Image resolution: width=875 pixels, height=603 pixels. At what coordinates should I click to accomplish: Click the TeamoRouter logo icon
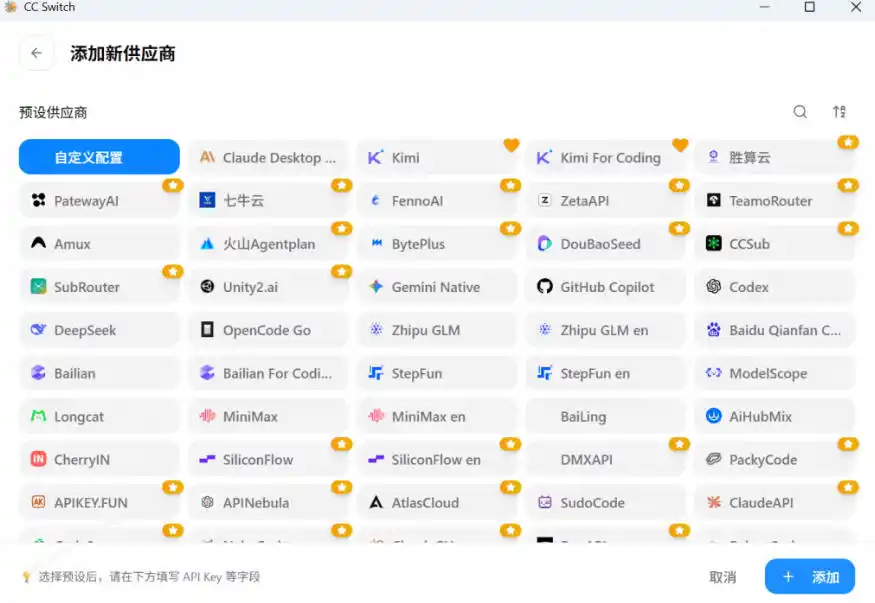click(x=713, y=200)
